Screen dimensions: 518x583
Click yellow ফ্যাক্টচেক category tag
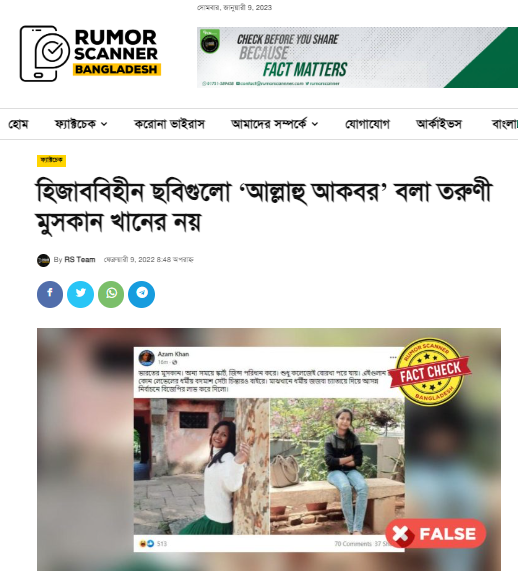click(51, 160)
